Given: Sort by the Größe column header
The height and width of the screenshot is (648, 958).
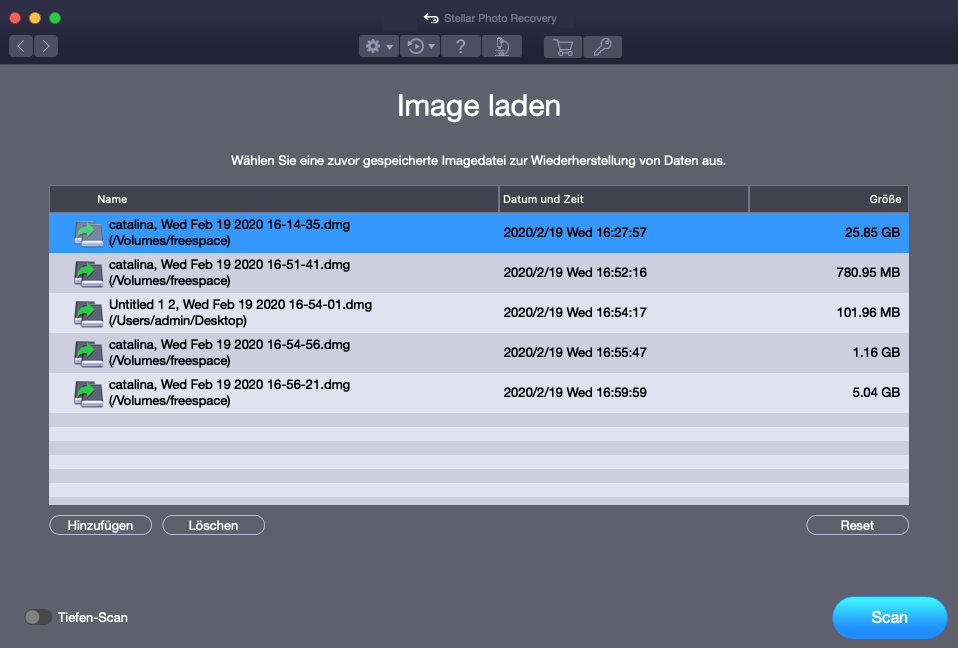Looking at the screenshot, I should 829,199.
